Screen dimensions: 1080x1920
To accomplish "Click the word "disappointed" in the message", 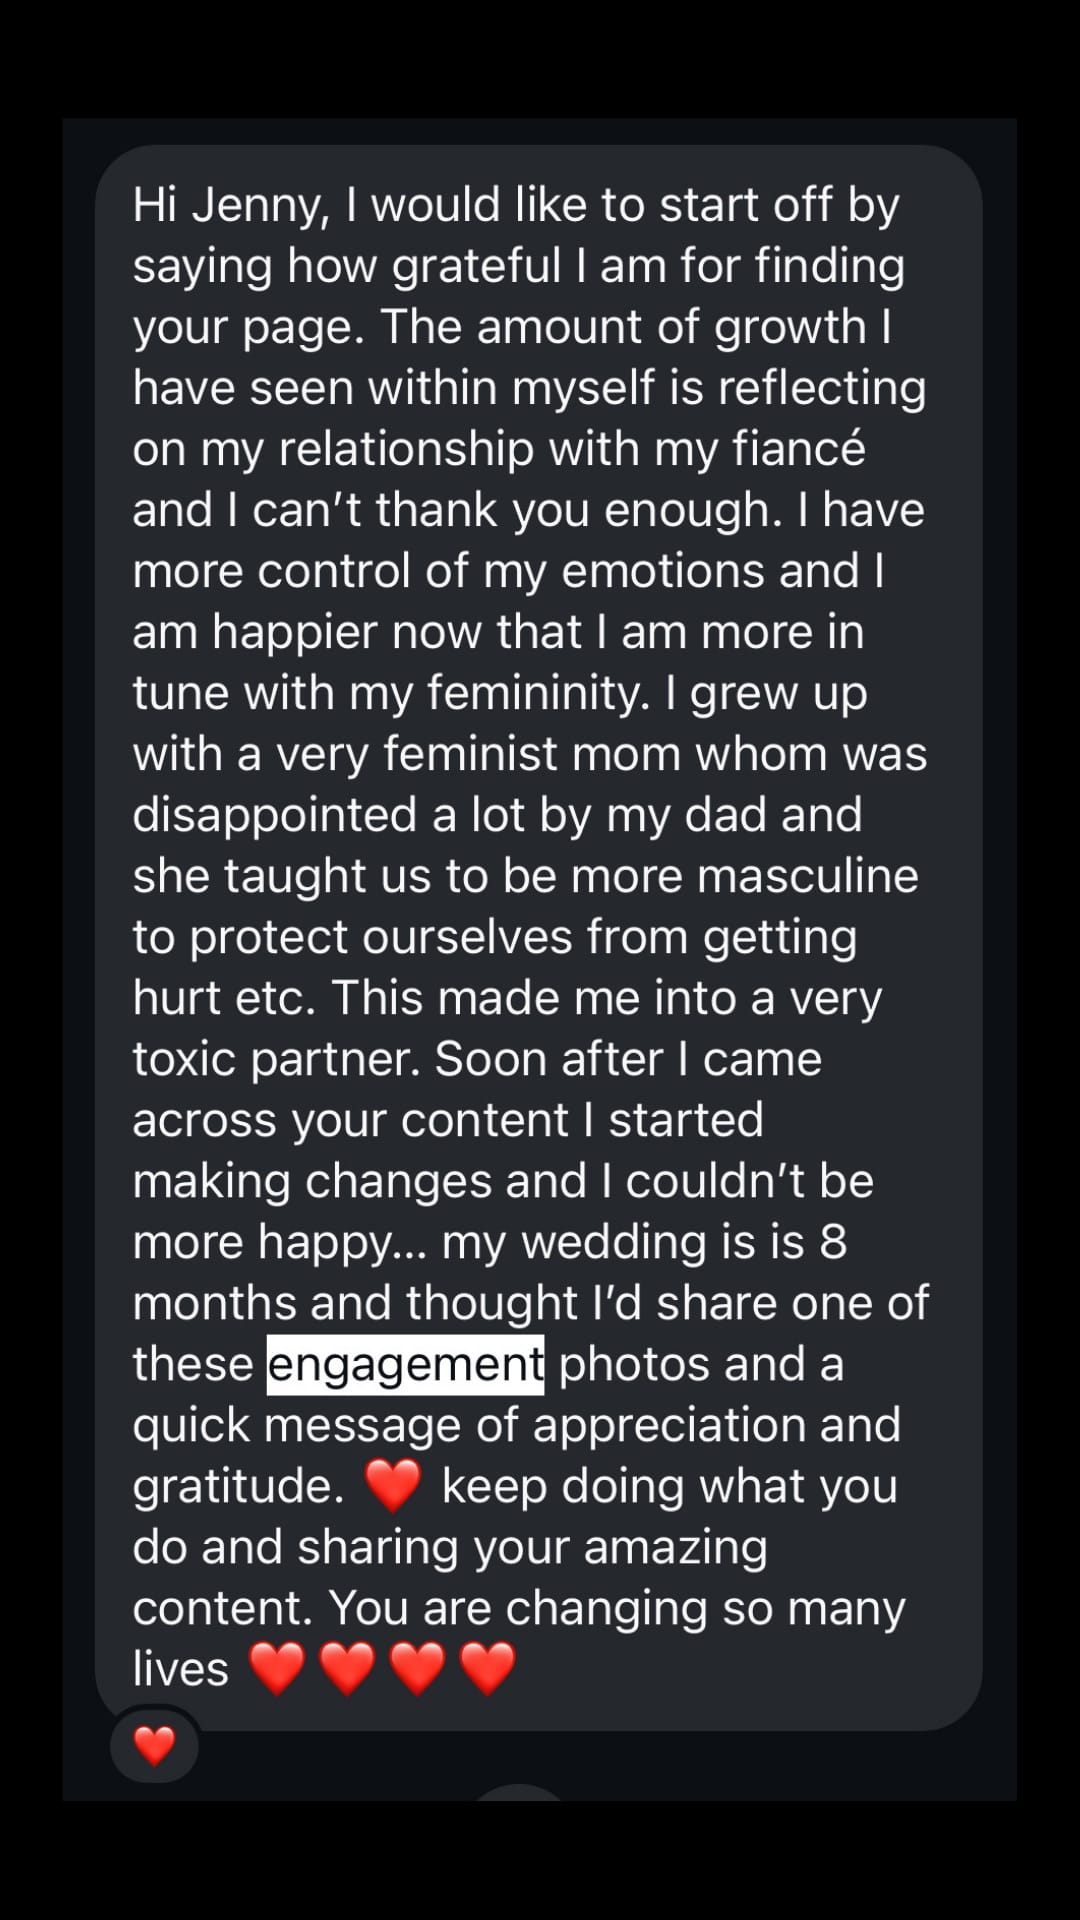I will 274,815.
